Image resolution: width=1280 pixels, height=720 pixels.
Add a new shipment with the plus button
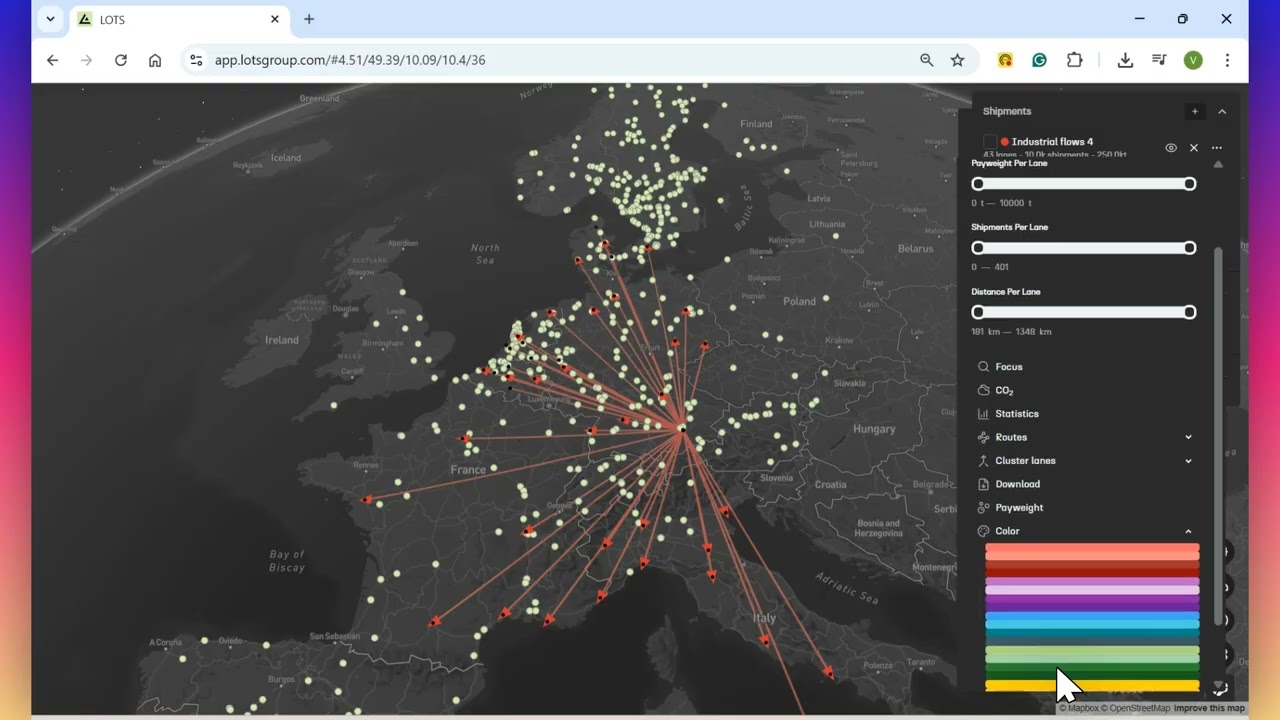pyautogui.click(x=1194, y=112)
